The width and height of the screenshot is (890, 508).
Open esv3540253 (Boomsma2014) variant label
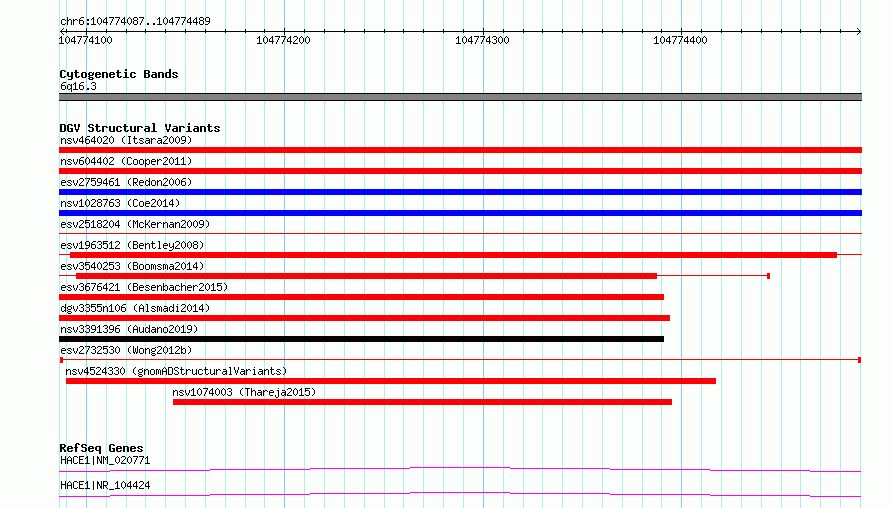pos(132,266)
